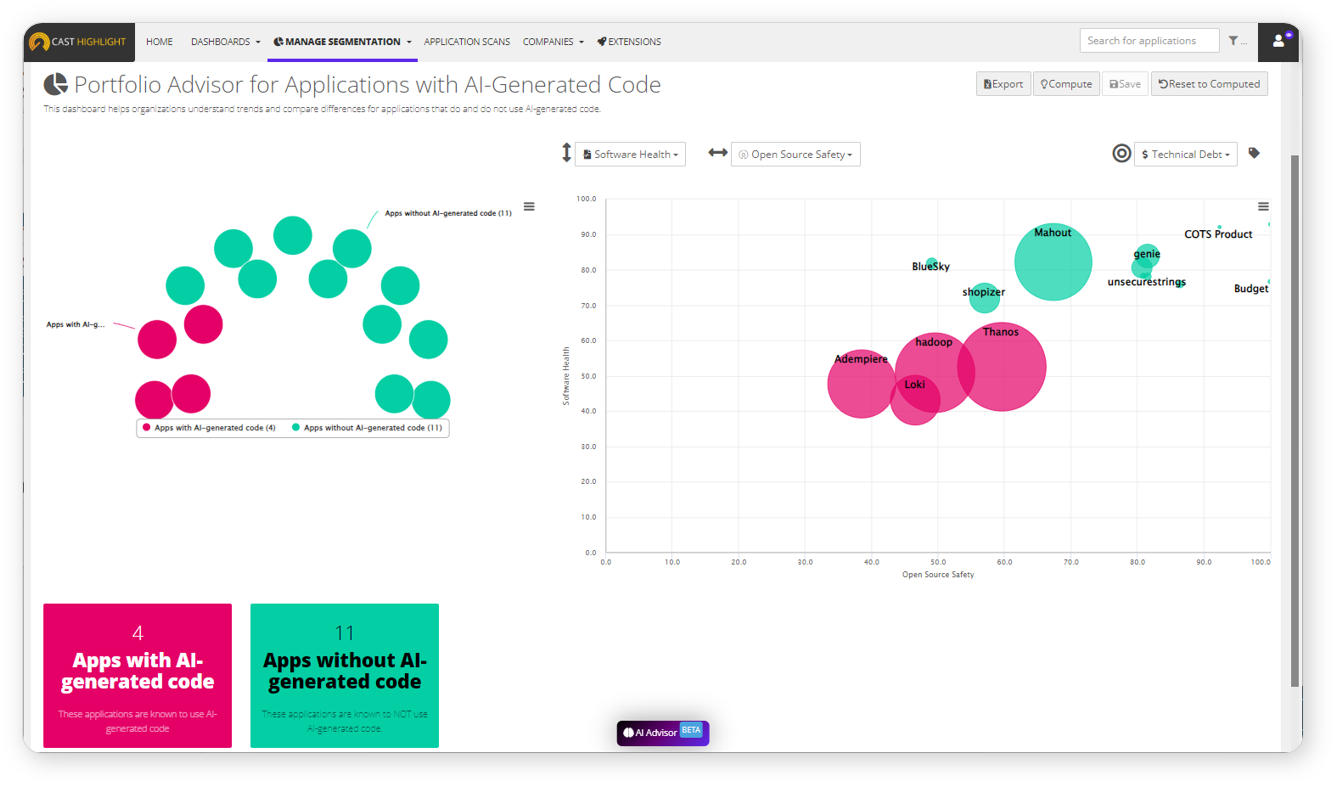Open the user profile icon
Image resolution: width=1336 pixels, height=786 pixels.
(x=1278, y=41)
